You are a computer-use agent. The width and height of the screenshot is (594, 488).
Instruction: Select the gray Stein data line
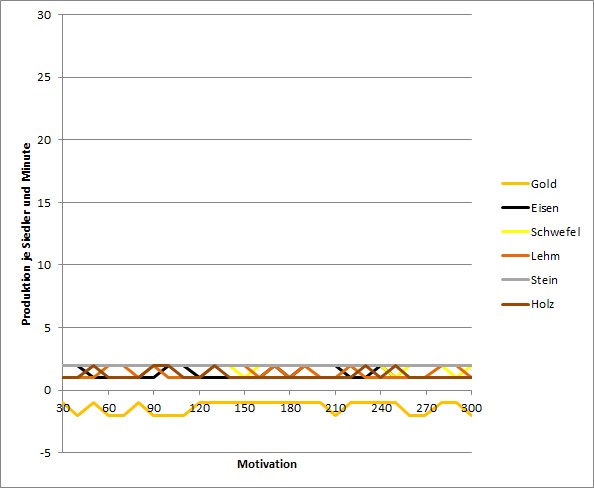coord(267,365)
